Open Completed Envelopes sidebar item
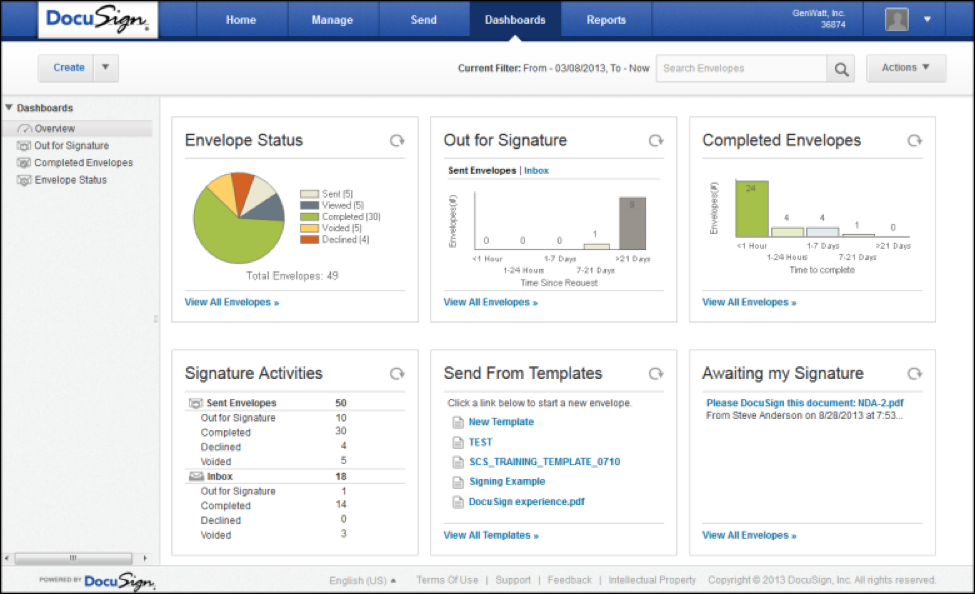The image size is (975, 594). [x=83, y=163]
